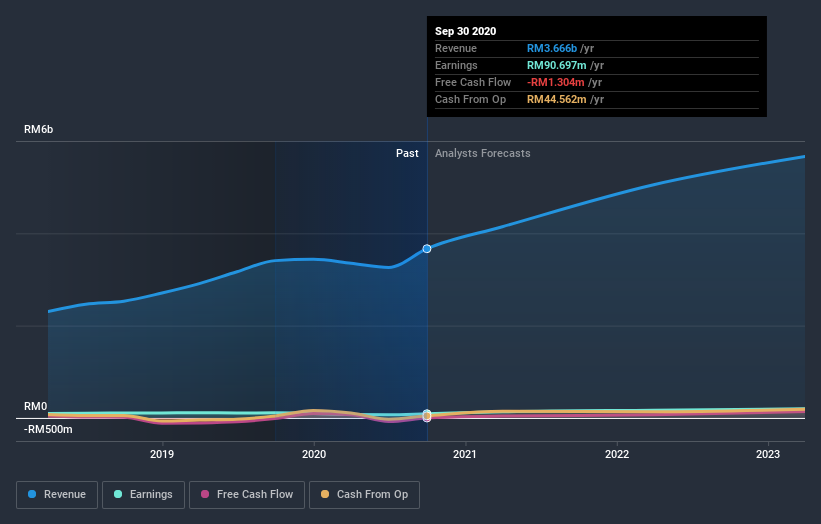Click the Sep 30 2020 tooltip date
This screenshot has width=821, height=524.
pos(465,31)
